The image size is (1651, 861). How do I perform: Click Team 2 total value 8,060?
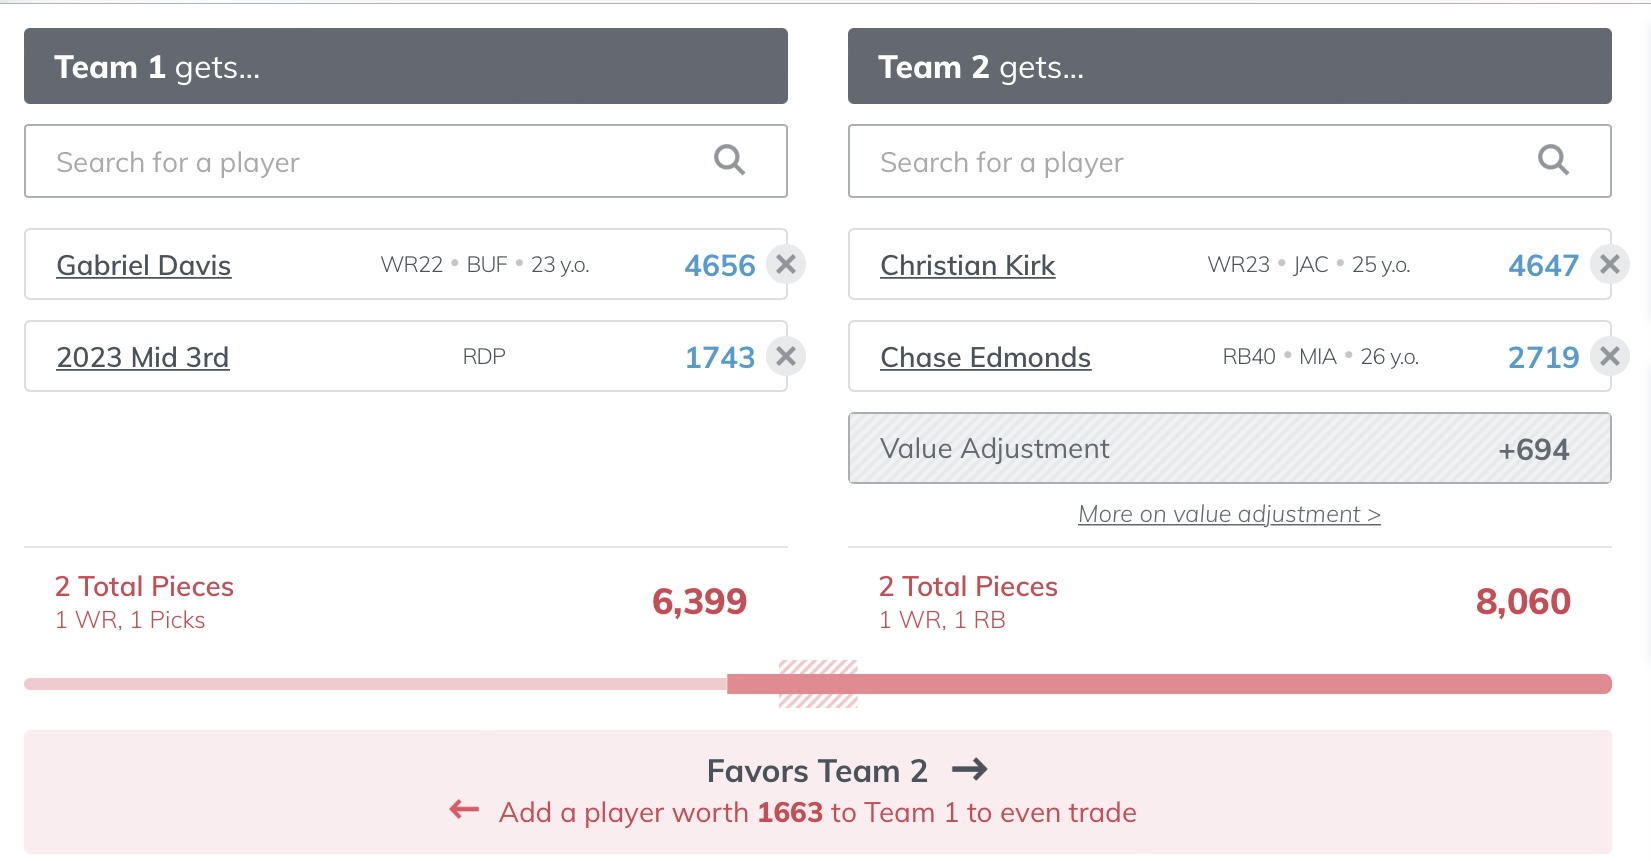(x=1523, y=601)
